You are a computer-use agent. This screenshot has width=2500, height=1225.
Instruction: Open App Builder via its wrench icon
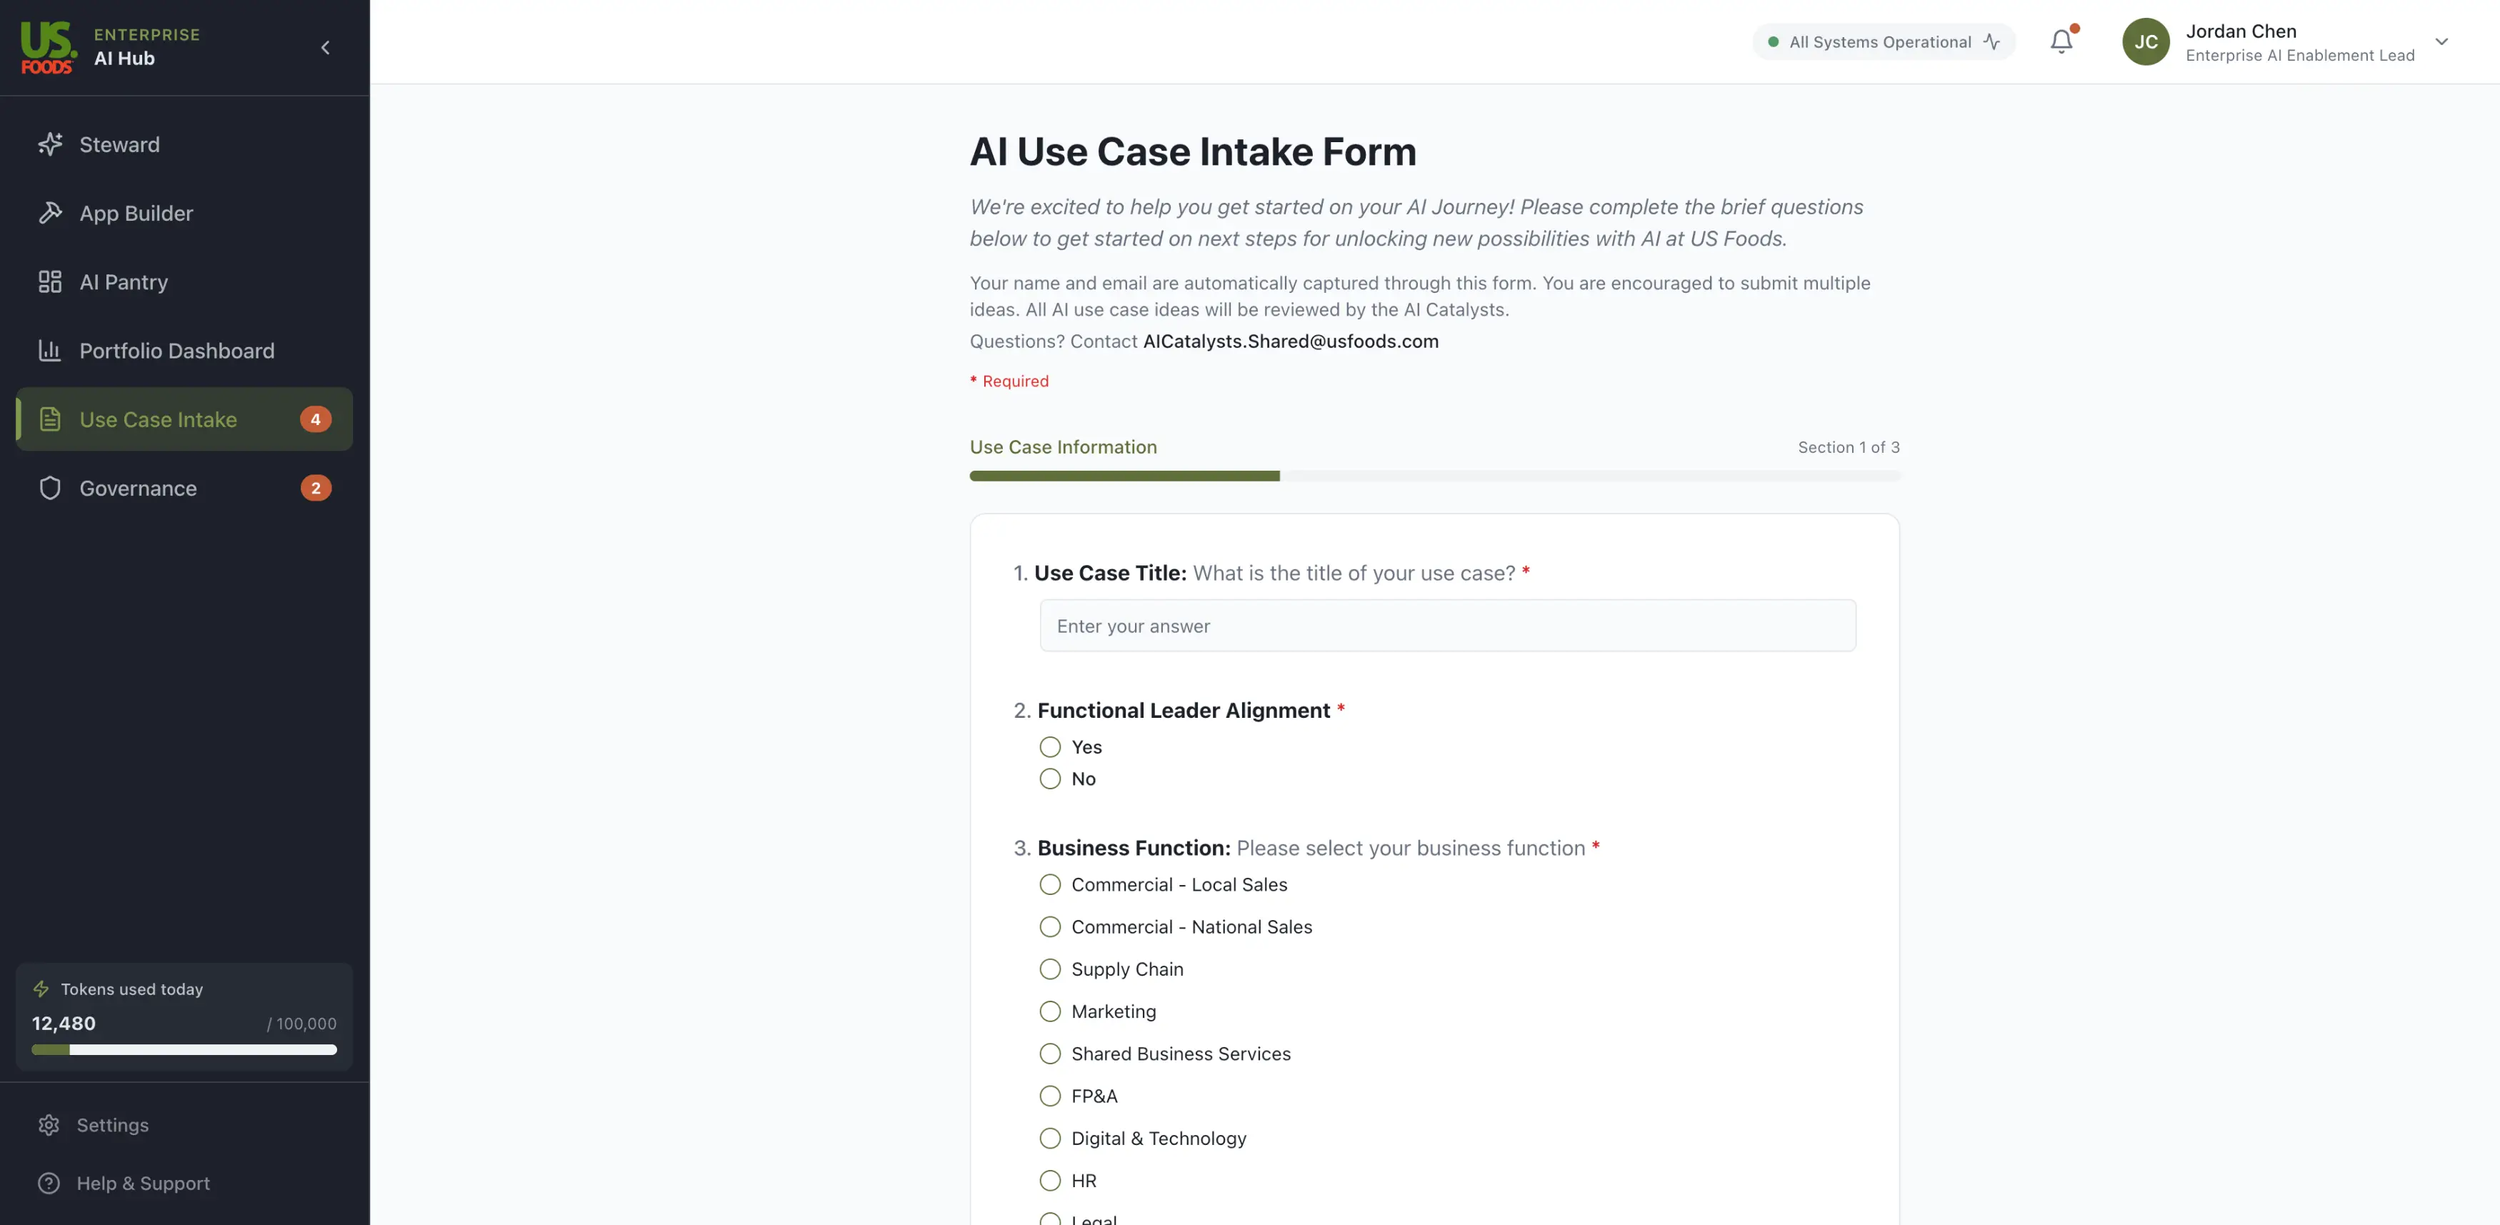pos(51,213)
